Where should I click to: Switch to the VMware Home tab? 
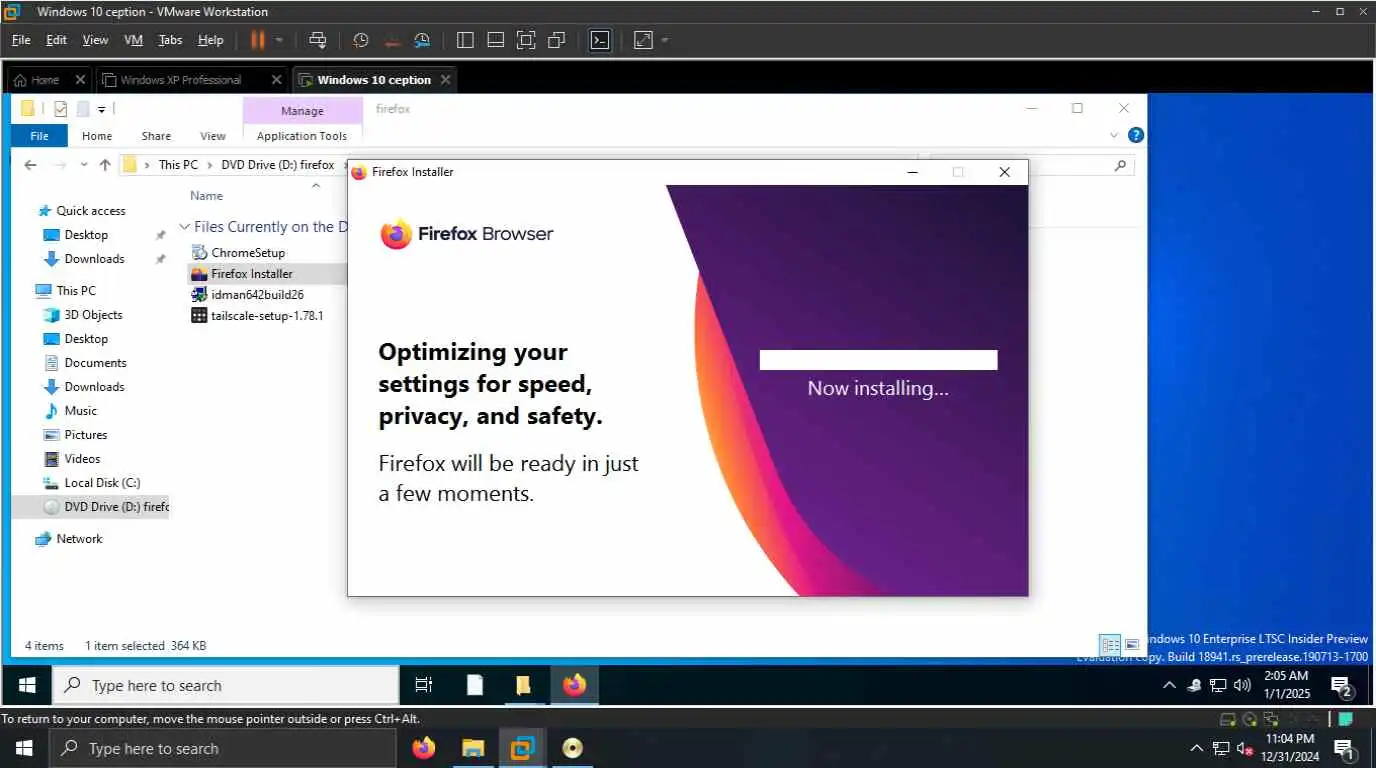pyautogui.click(x=45, y=80)
